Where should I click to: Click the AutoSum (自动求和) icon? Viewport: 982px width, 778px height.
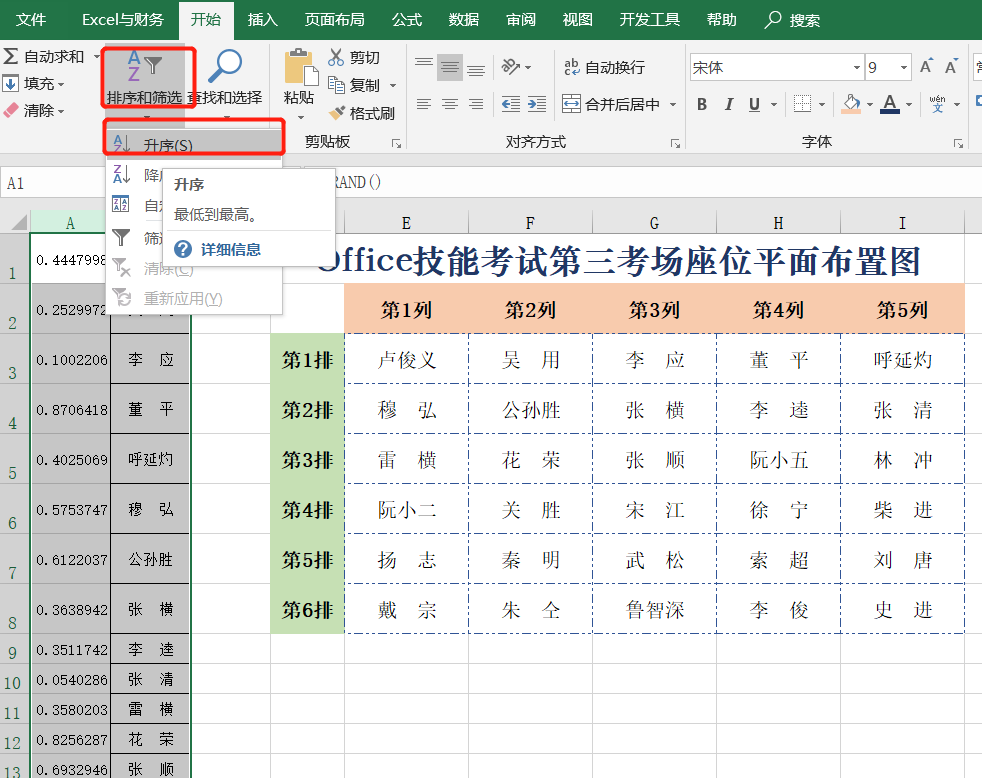click(11, 56)
